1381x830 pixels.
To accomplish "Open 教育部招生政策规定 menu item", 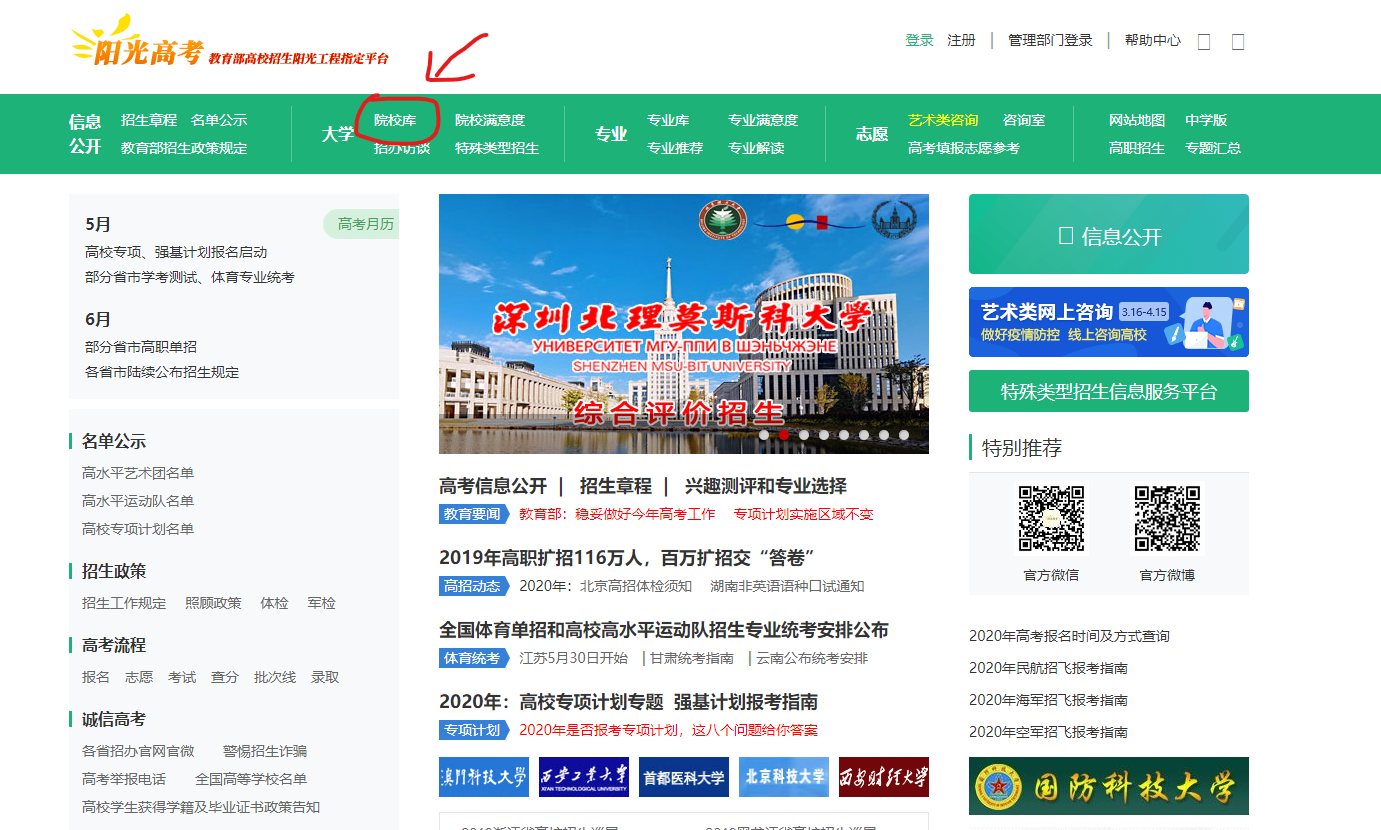I will pyautogui.click(x=184, y=148).
